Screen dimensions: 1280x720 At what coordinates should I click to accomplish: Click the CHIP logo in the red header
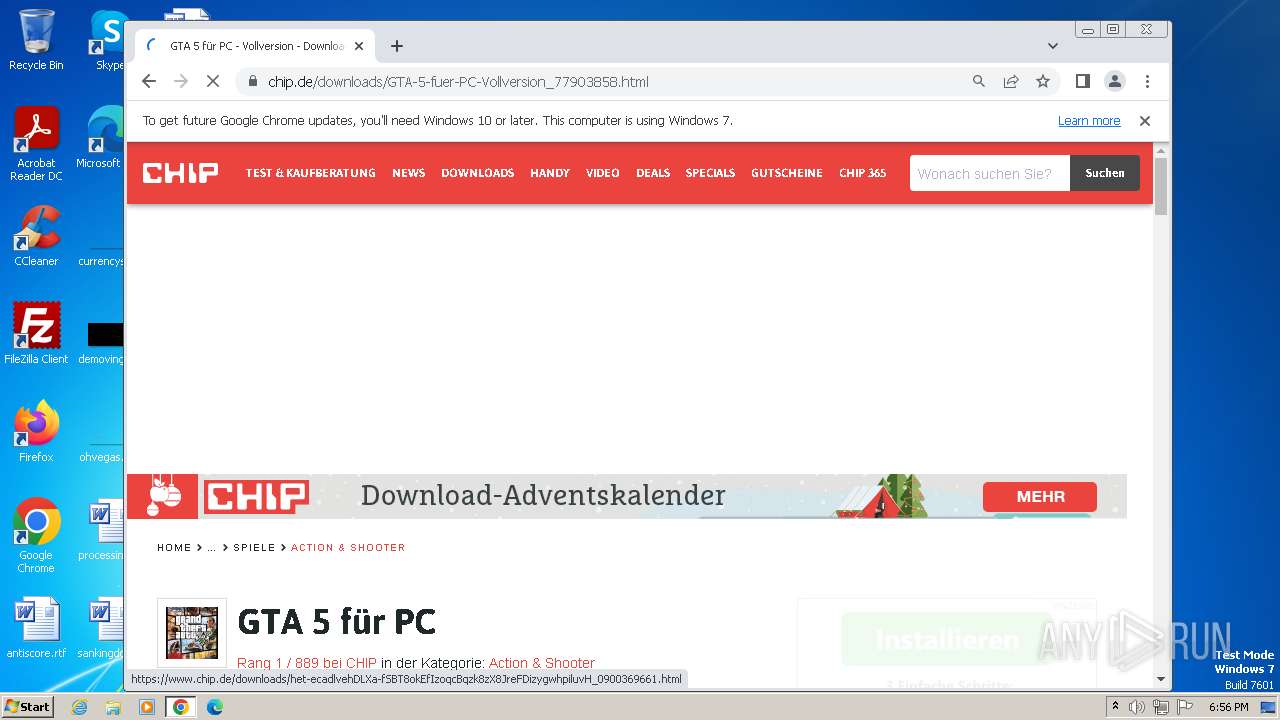(x=180, y=173)
